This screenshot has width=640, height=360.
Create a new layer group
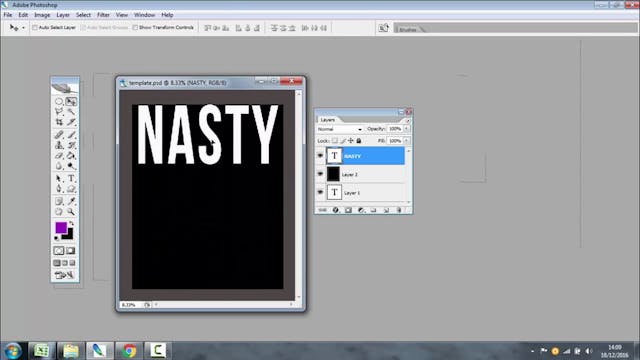coord(373,210)
